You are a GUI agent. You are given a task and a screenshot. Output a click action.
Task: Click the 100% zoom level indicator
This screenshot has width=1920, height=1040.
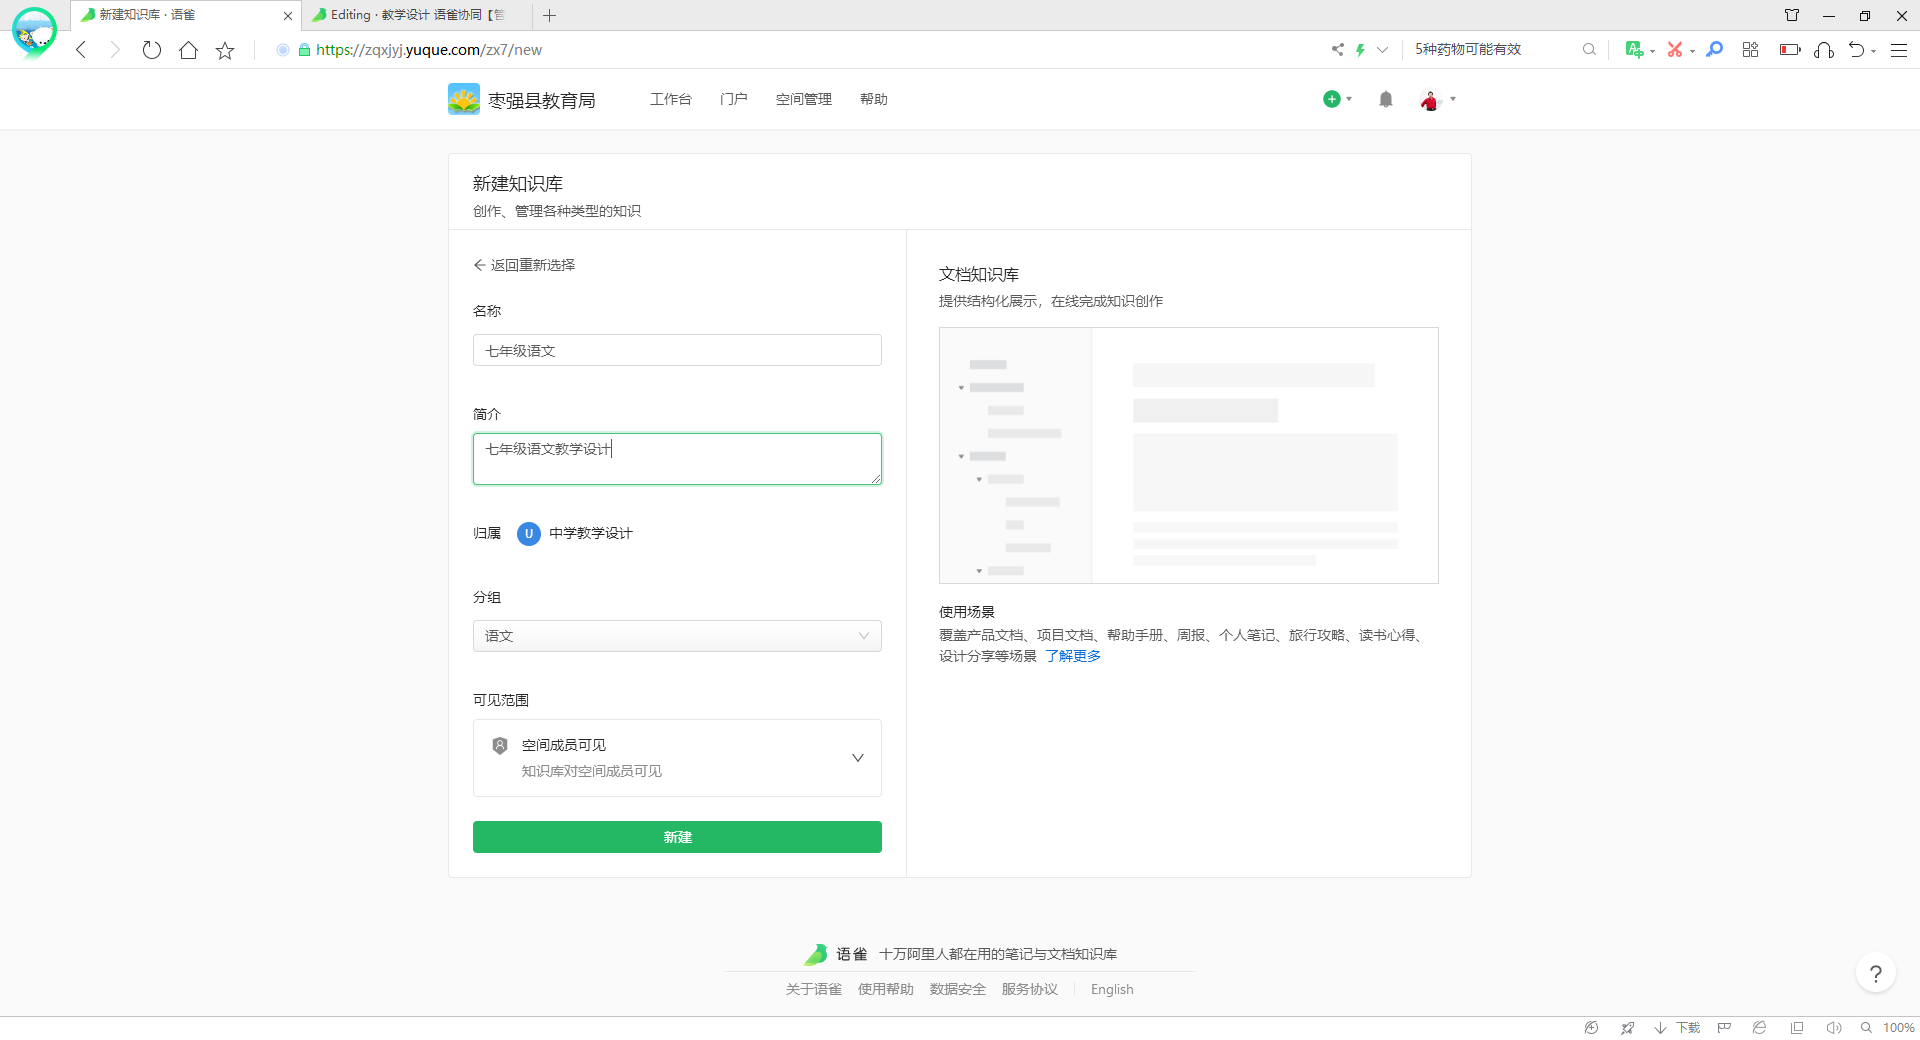pyautogui.click(x=1898, y=1028)
